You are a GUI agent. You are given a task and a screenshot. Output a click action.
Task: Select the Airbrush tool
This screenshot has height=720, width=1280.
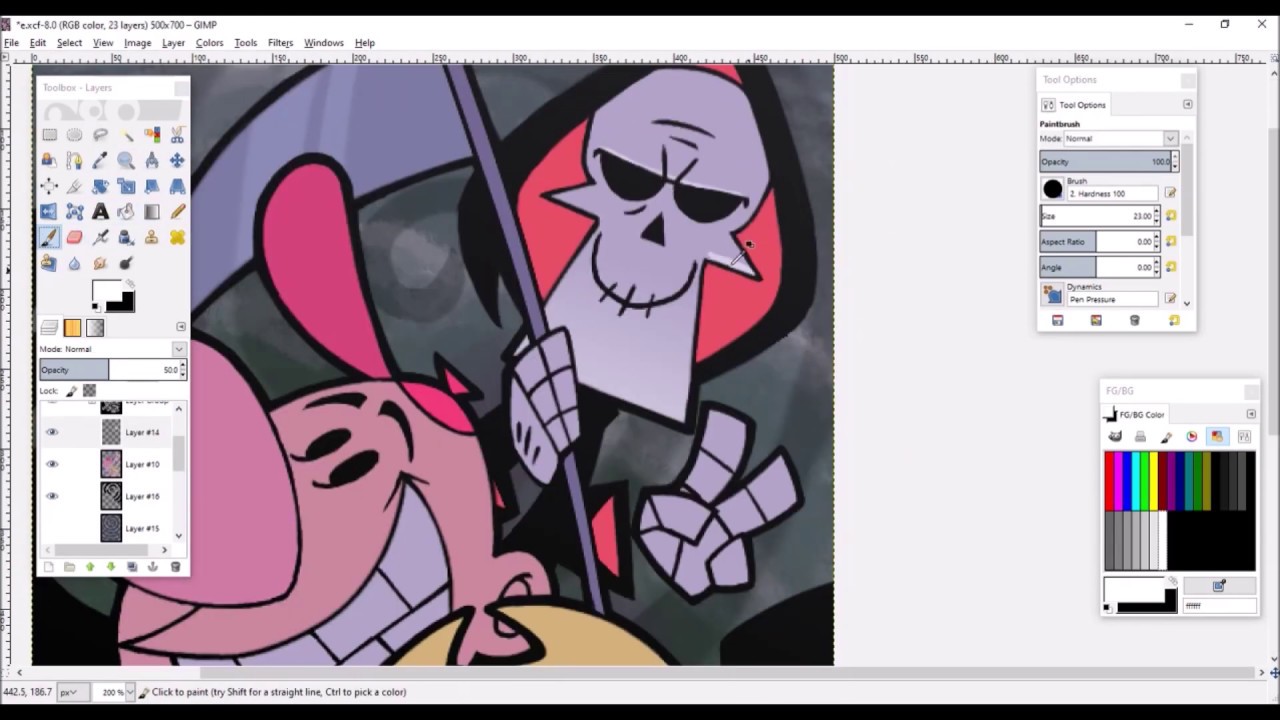click(x=101, y=237)
